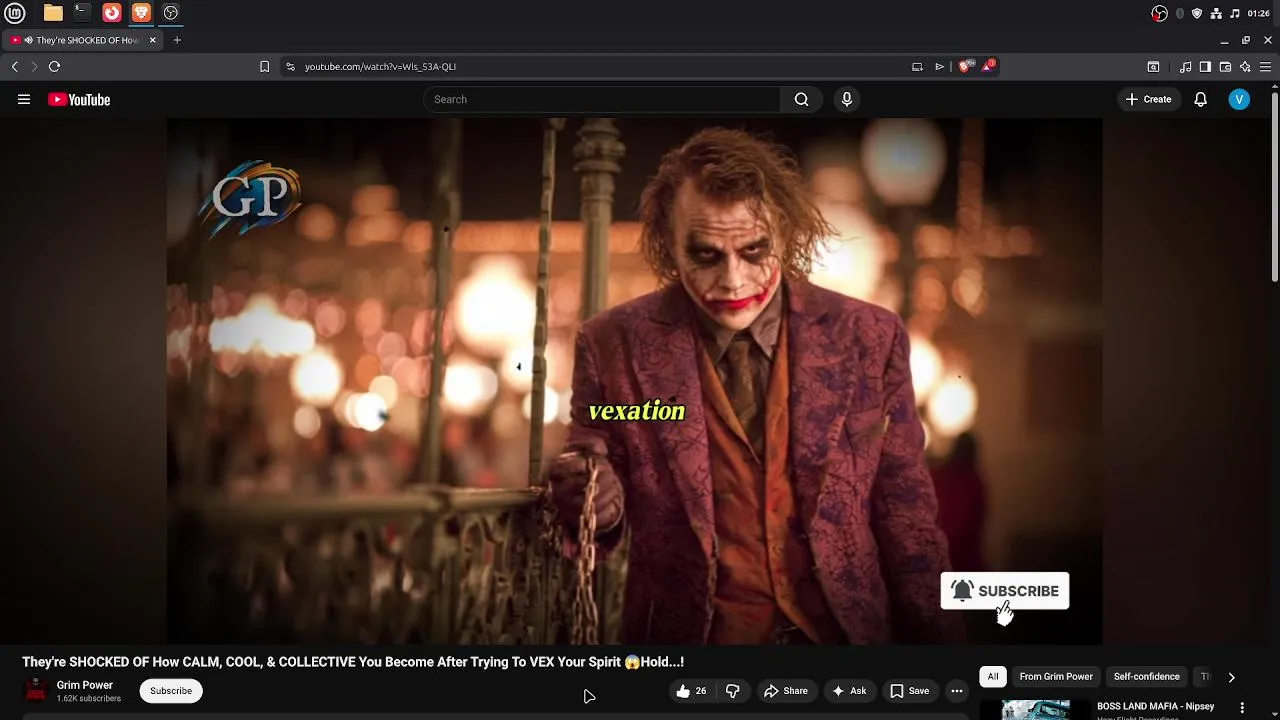Image resolution: width=1280 pixels, height=720 pixels.
Task: Open Brave Rewards triangle icon
Action: pos(988,66)
